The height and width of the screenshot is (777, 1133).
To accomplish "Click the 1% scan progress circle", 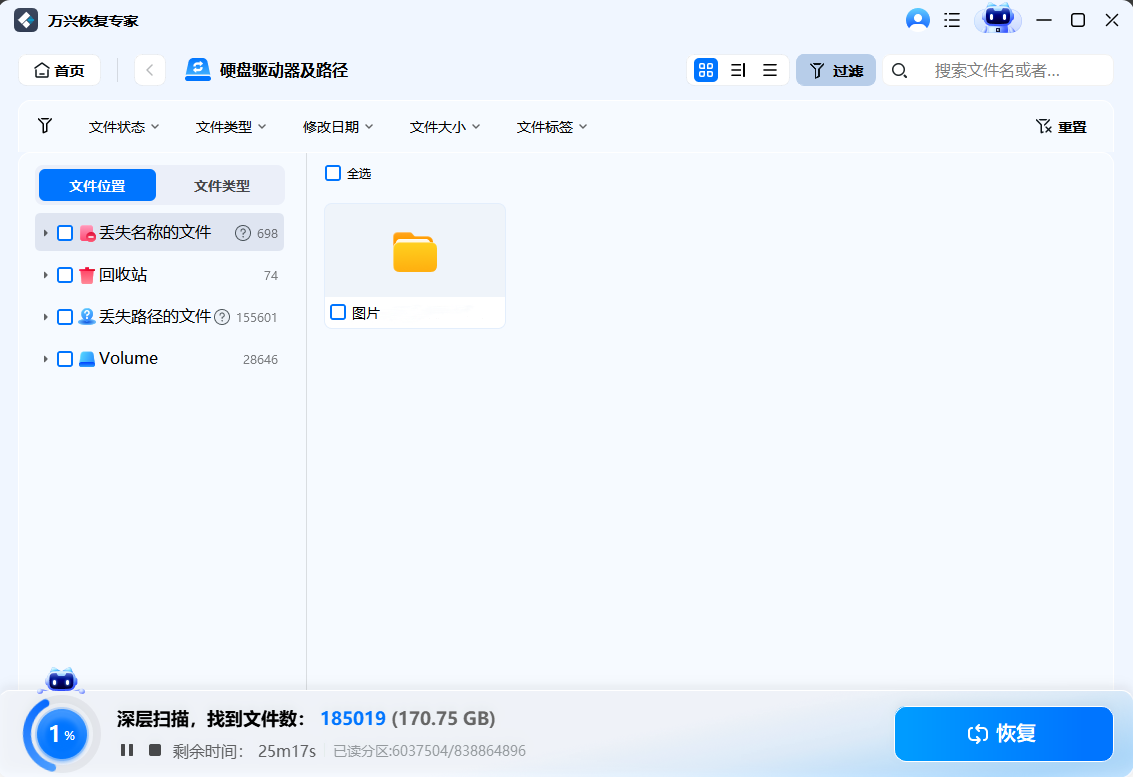I will click(60, 733).
